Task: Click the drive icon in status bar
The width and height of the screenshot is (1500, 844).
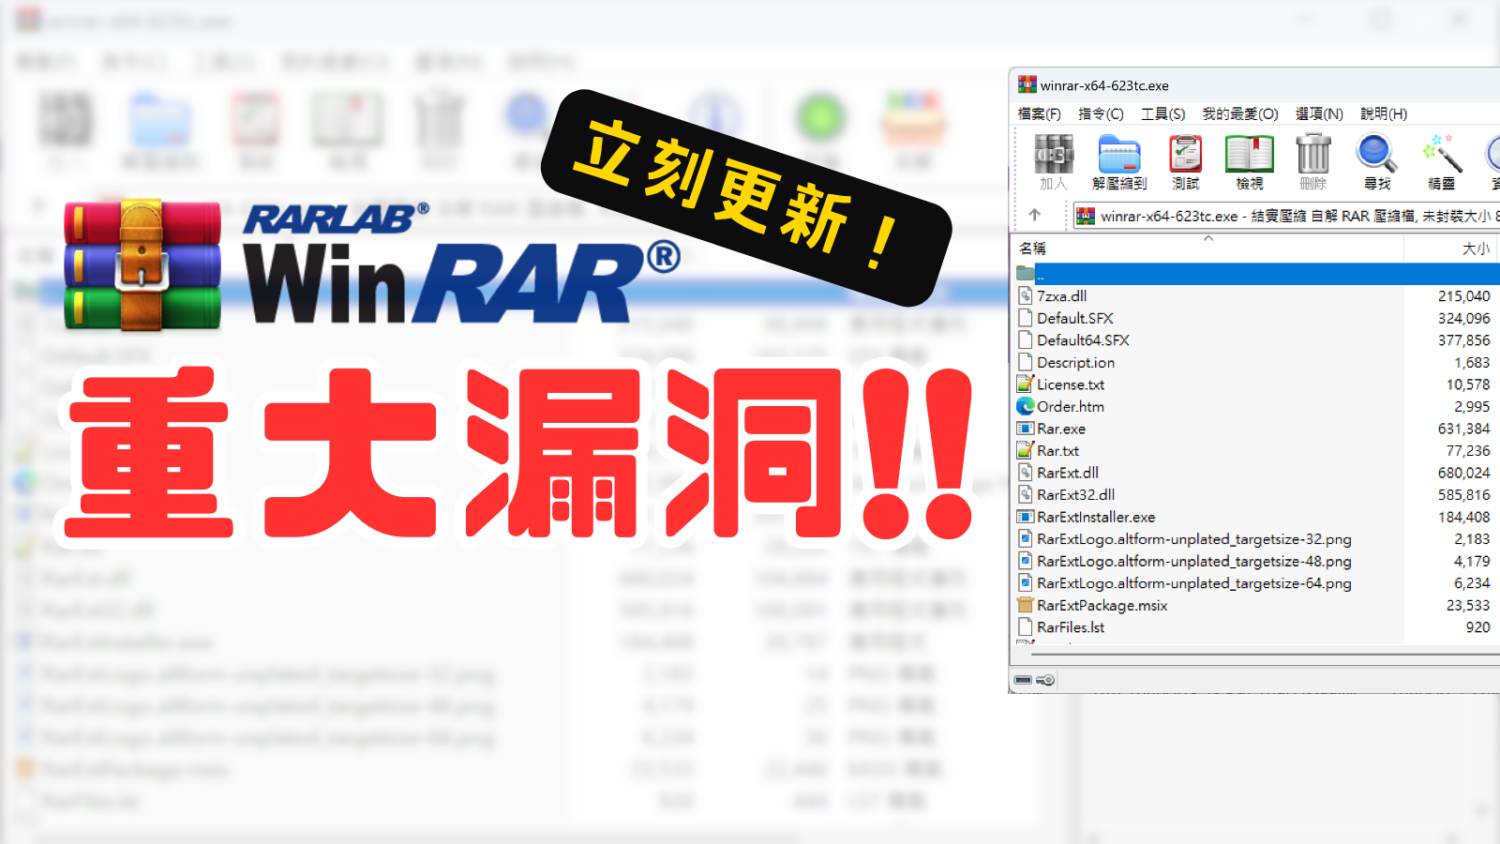Action: tap(1023, 680)
